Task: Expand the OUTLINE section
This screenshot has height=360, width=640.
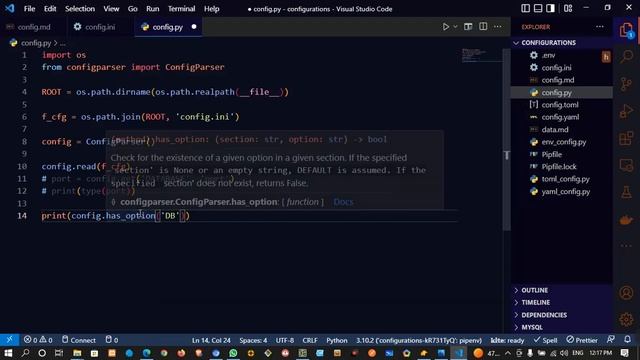Action: pyautogui.click(x=562, y=290)
